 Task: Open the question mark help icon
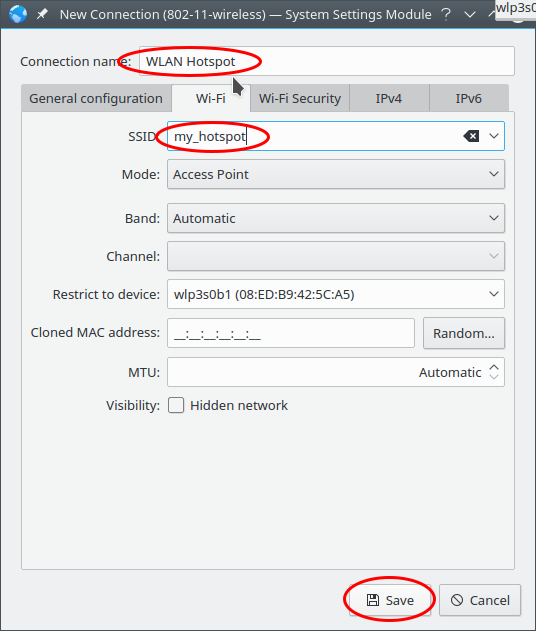click(x=446, y=14)
